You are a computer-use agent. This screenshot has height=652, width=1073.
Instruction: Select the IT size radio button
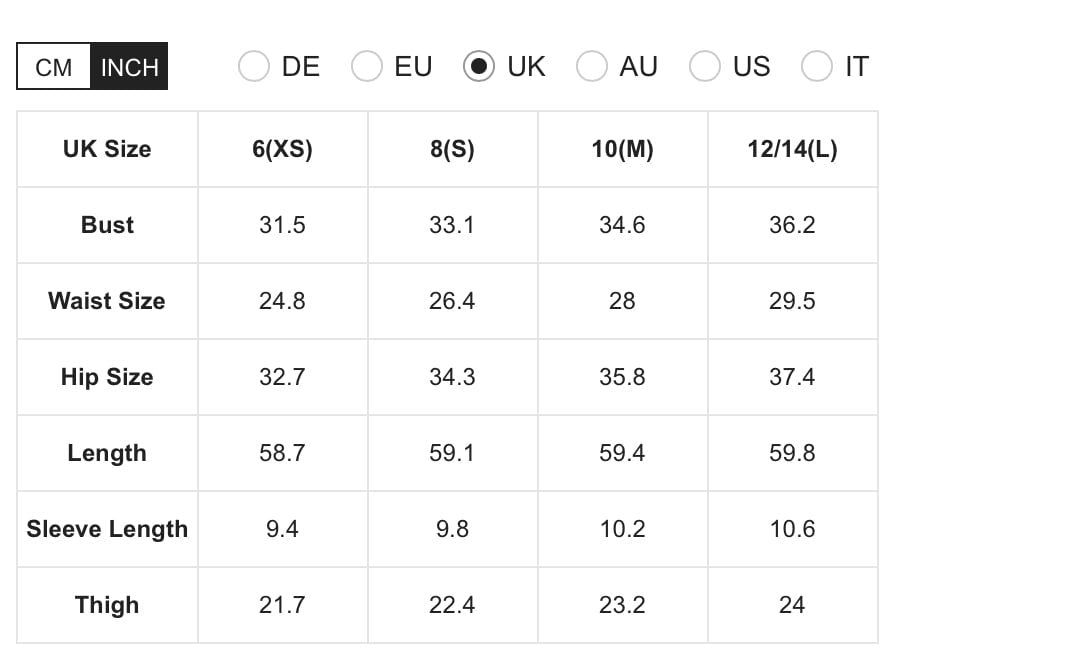pyautogui.click(x=817, y=67)
